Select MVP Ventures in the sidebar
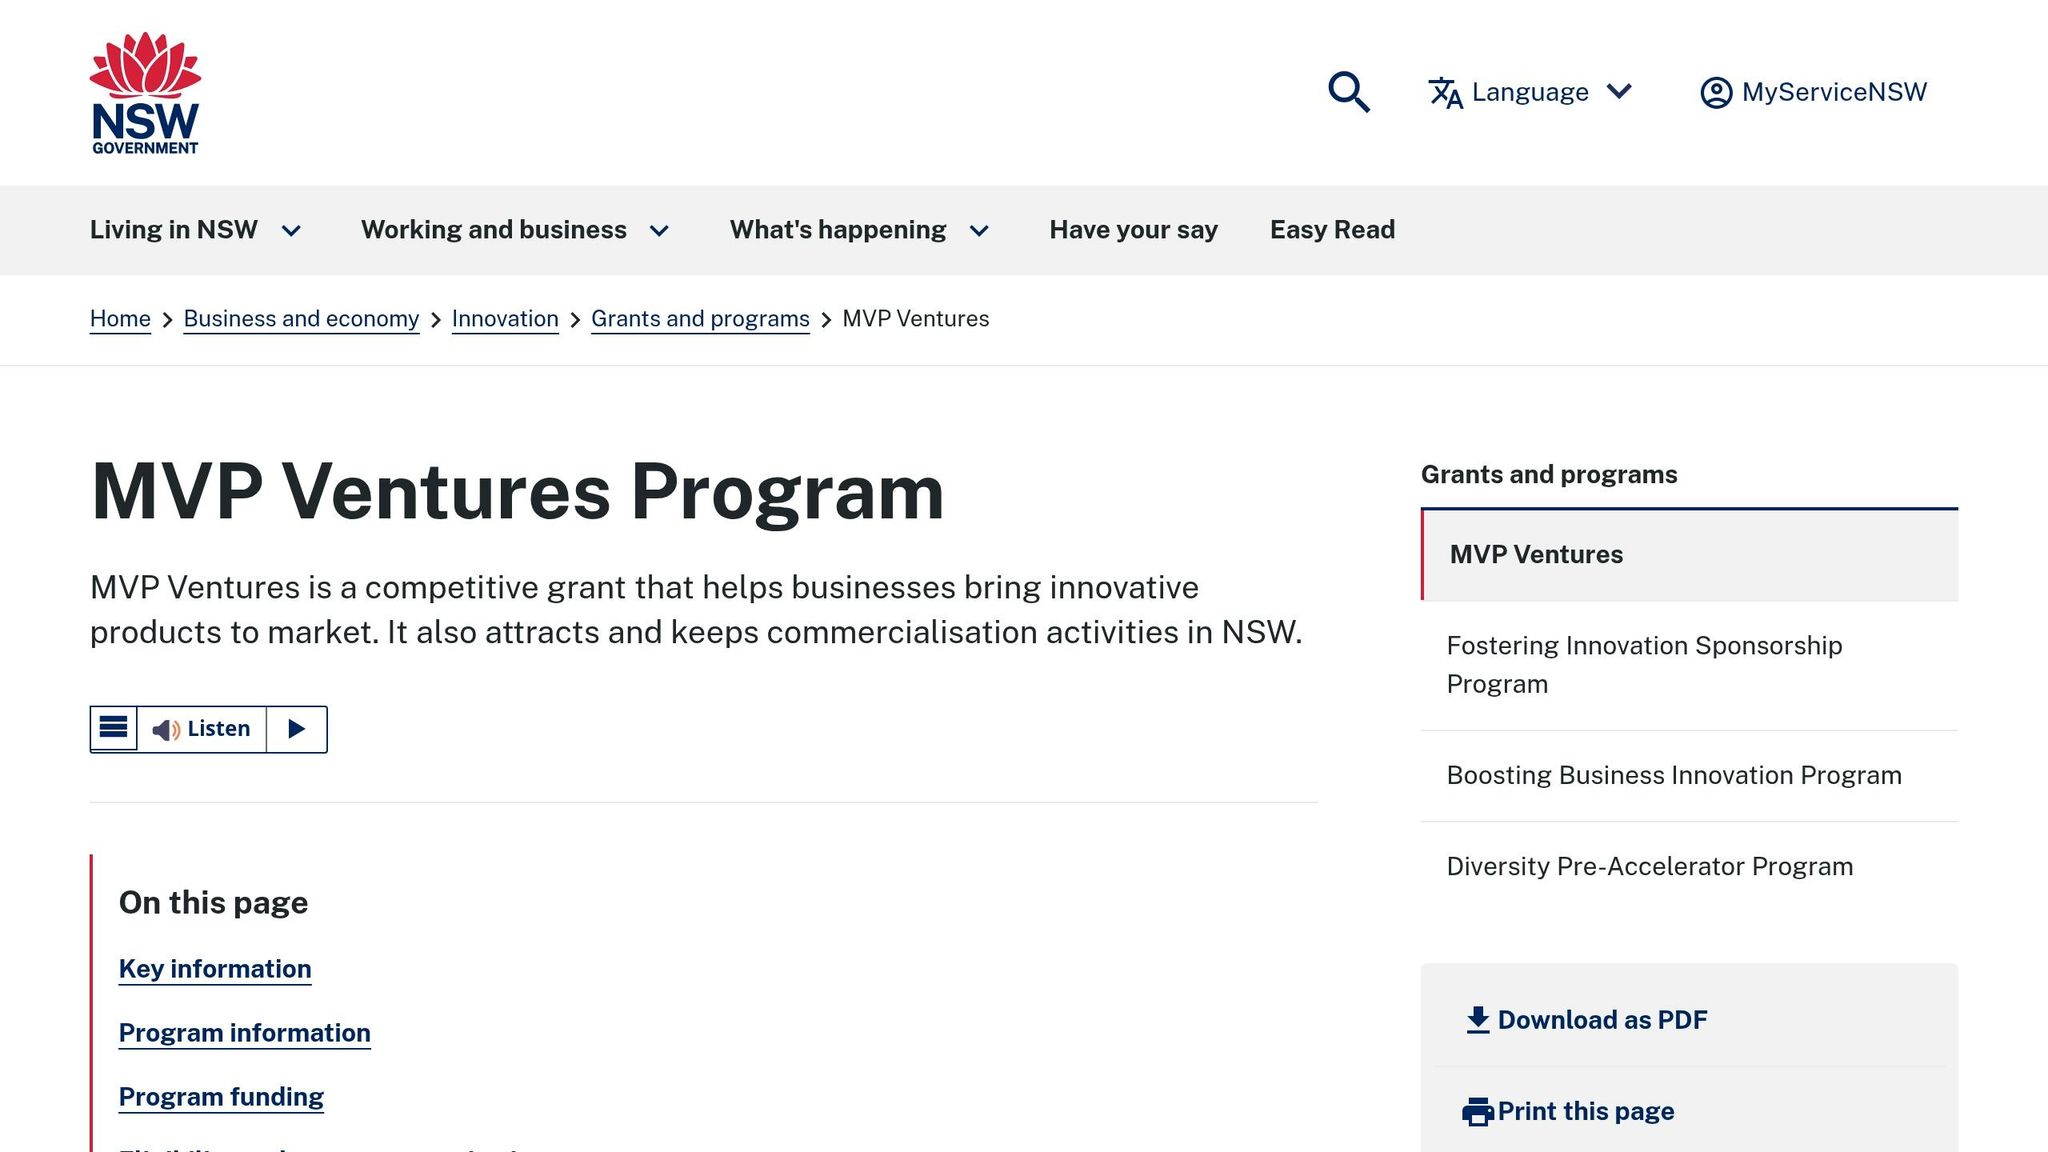This screenshot has height=1152, width=2048. coord(1536,554)
